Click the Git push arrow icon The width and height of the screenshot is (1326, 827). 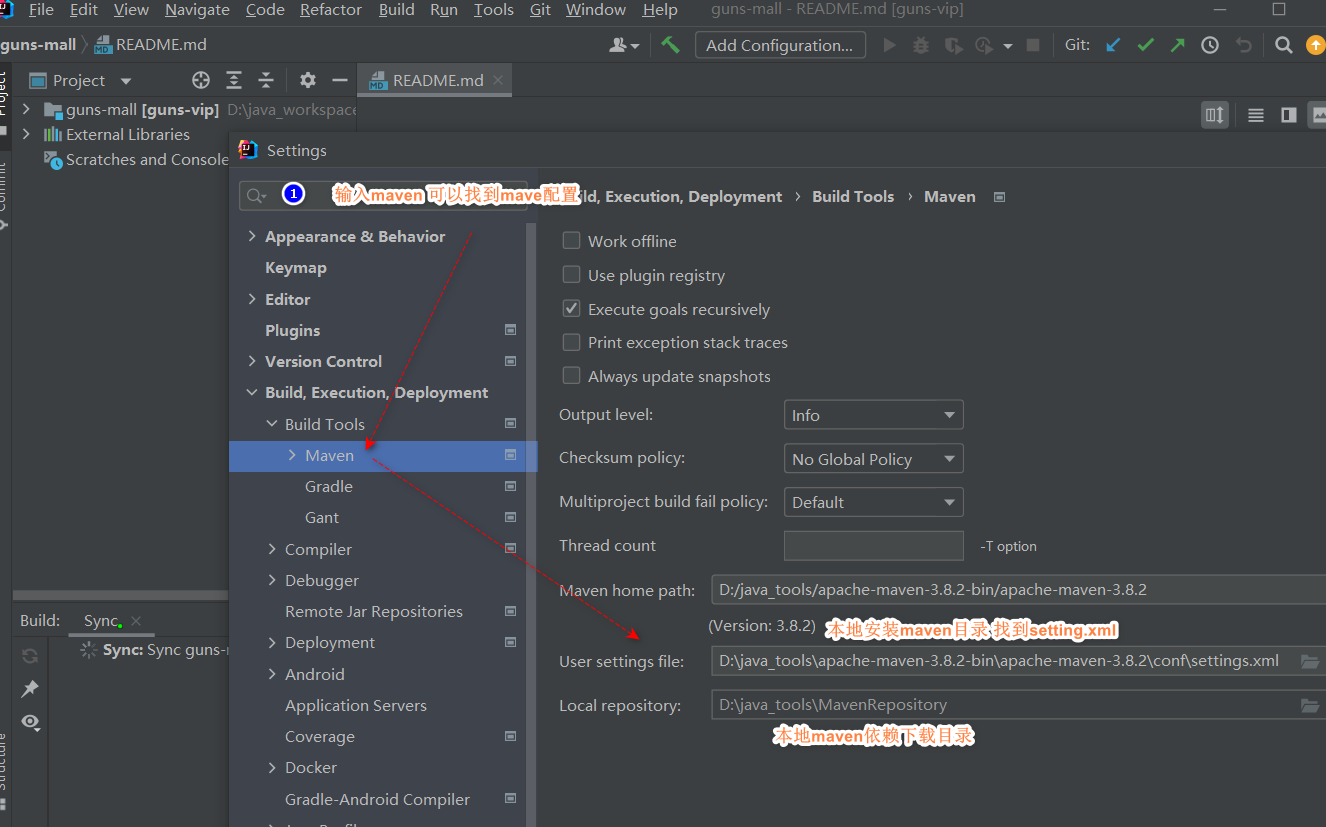(1178, 45)
